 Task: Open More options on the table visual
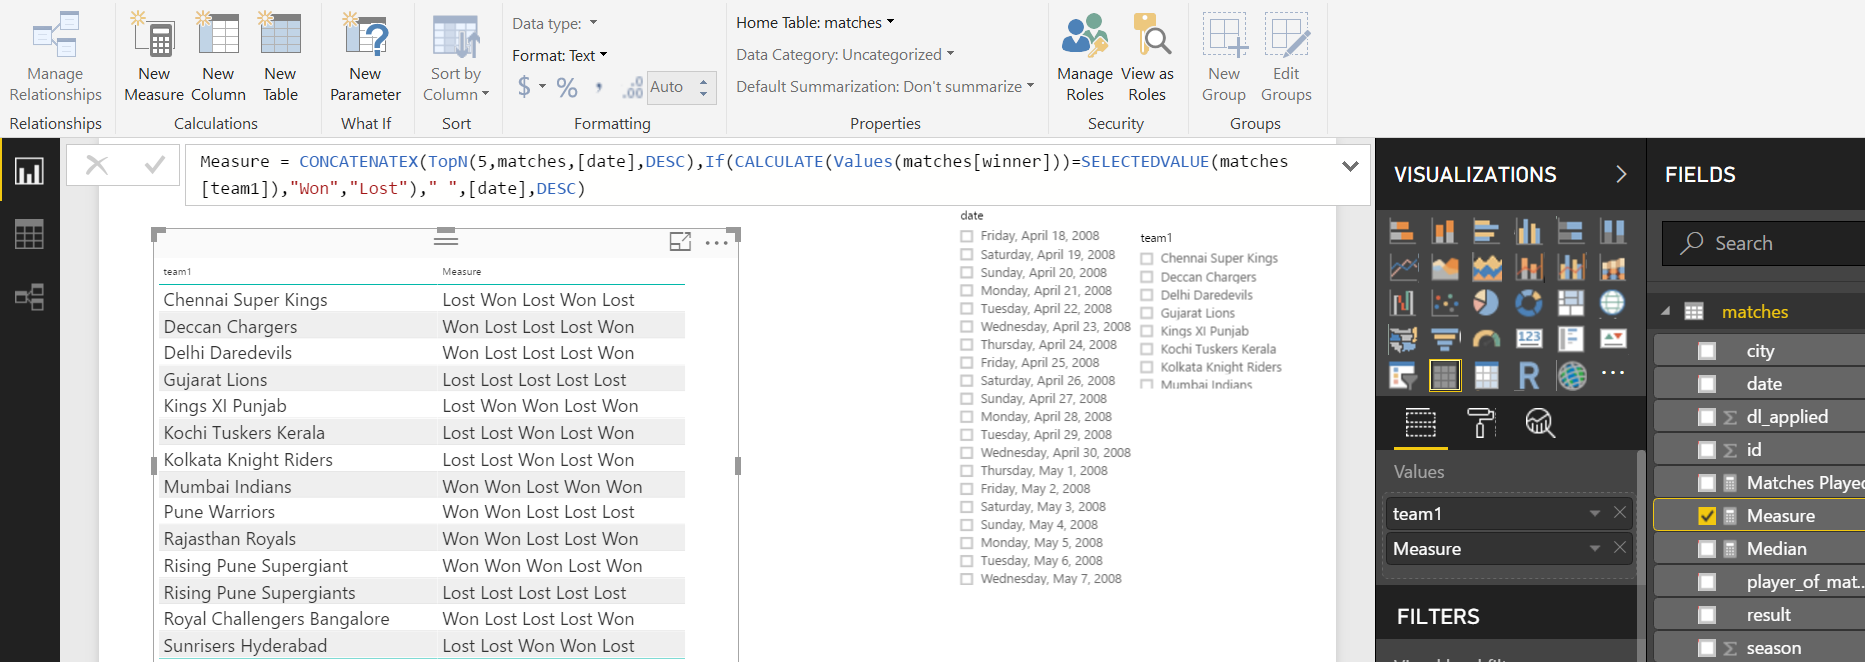click(x=717, y=243)
